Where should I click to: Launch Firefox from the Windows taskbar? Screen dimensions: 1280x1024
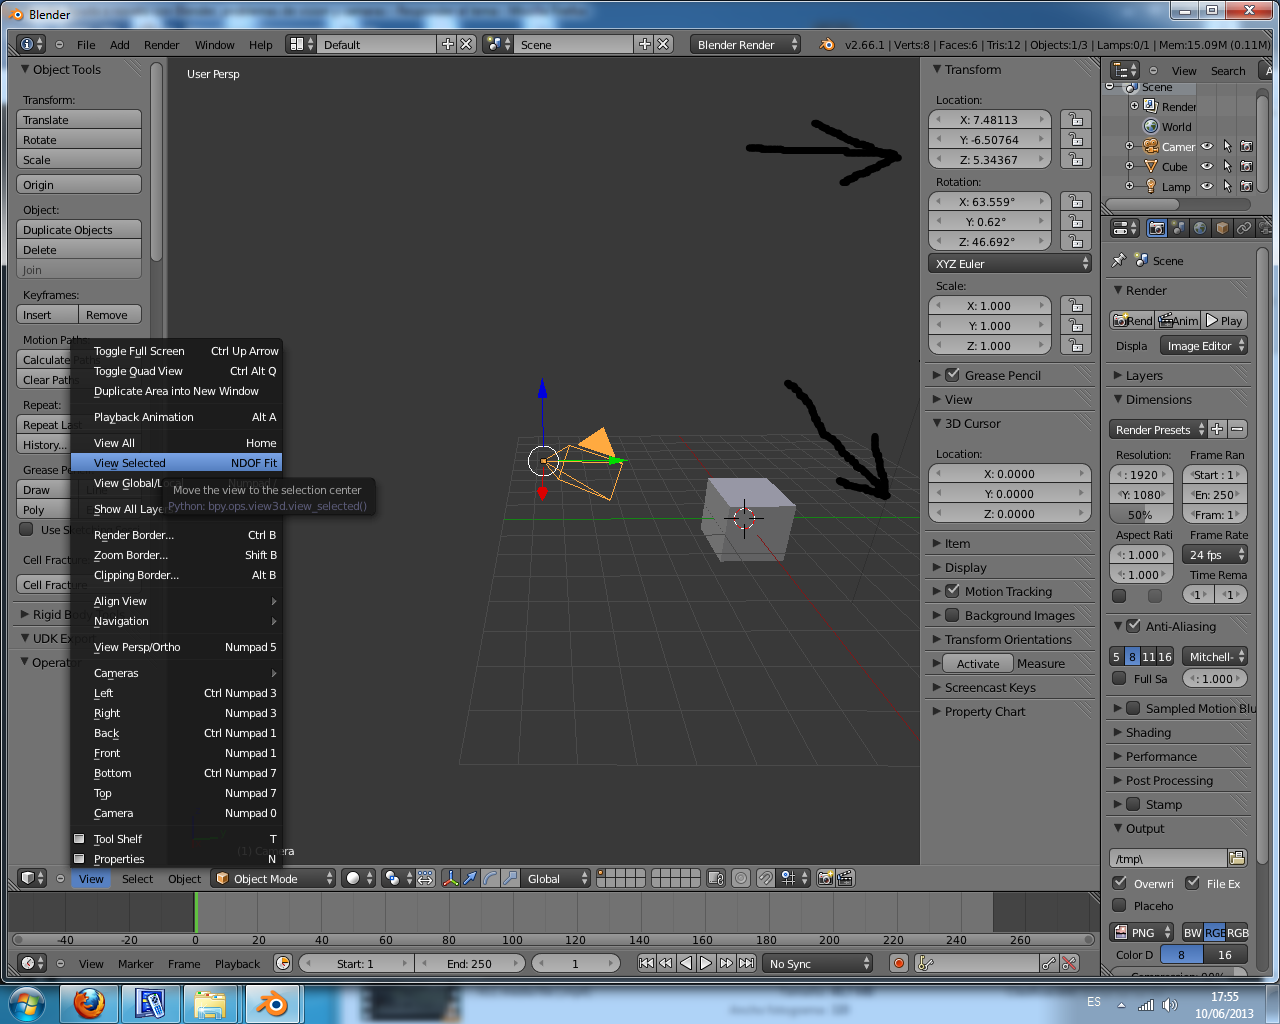coord(90,1003)
